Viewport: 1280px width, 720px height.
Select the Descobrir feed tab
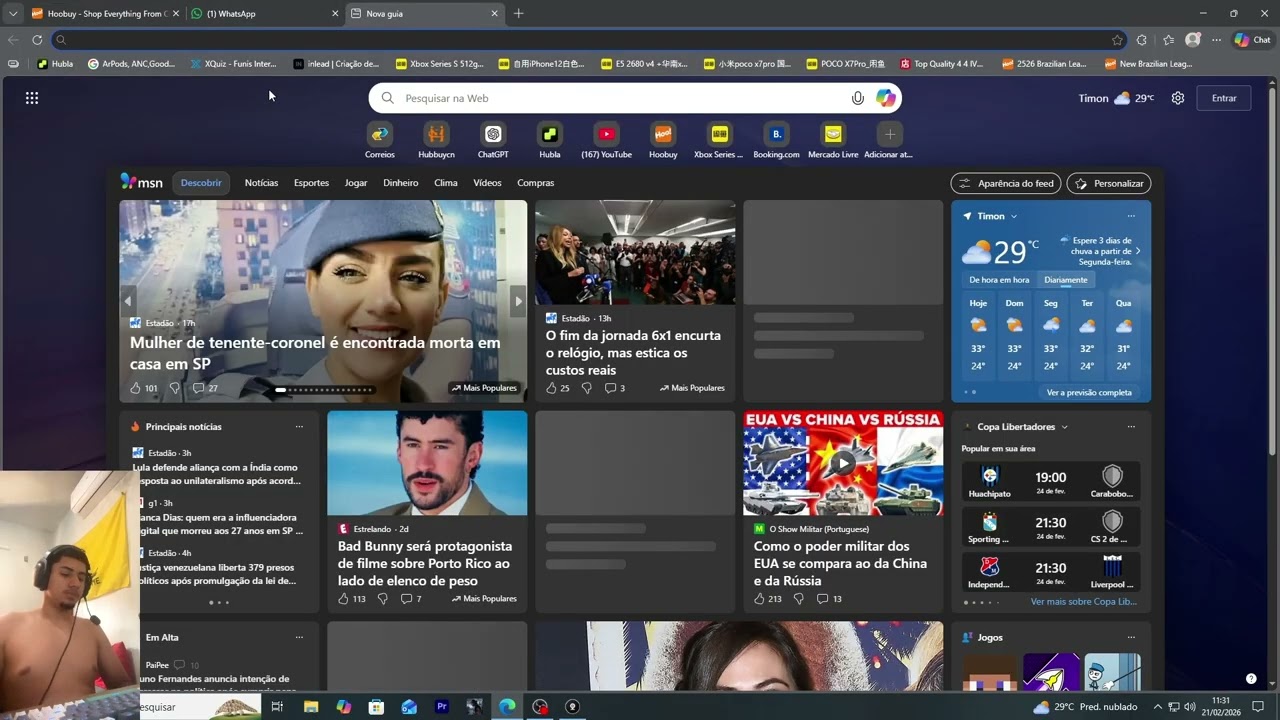[x=201, y=183]
